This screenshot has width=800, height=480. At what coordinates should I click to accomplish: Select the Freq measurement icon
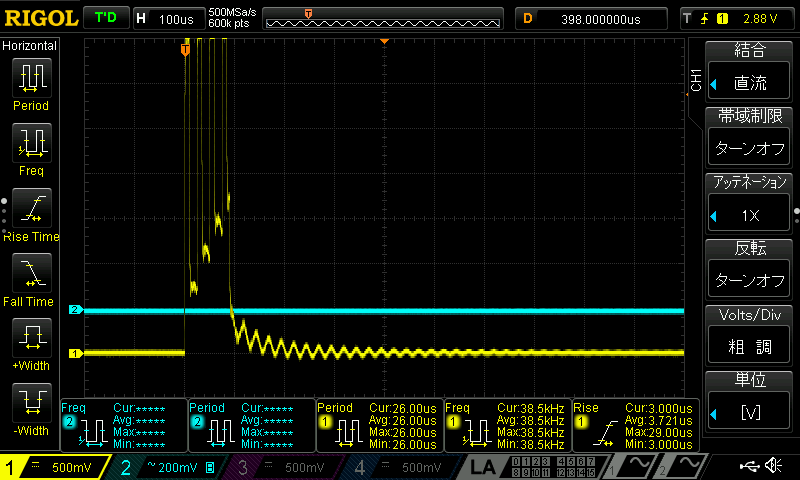pos(31,143)
